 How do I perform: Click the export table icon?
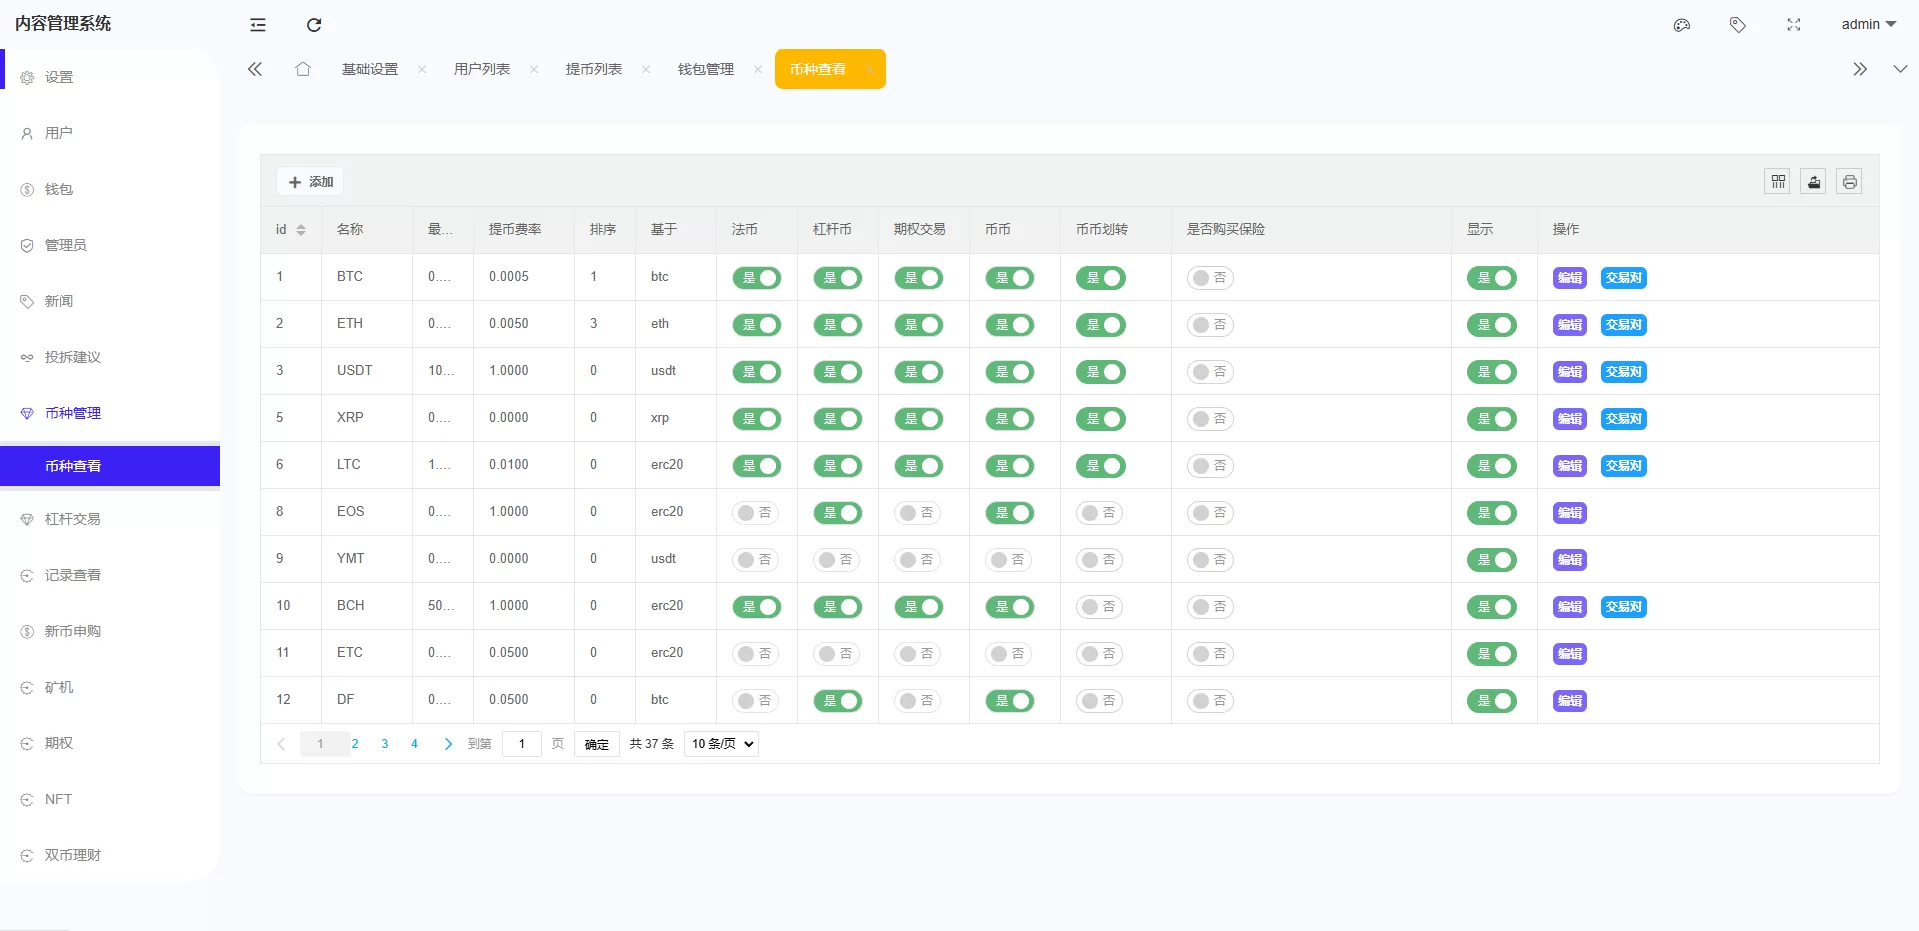pos(1814,182)
